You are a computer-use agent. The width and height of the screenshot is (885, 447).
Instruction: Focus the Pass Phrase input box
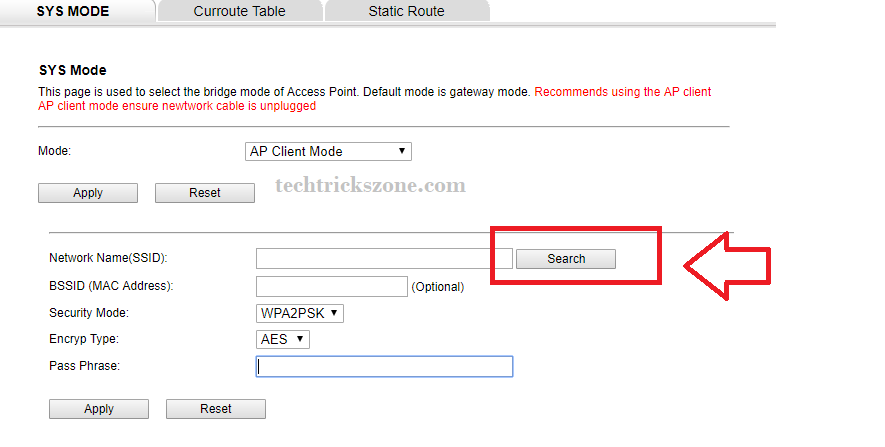tap(384, 367)
